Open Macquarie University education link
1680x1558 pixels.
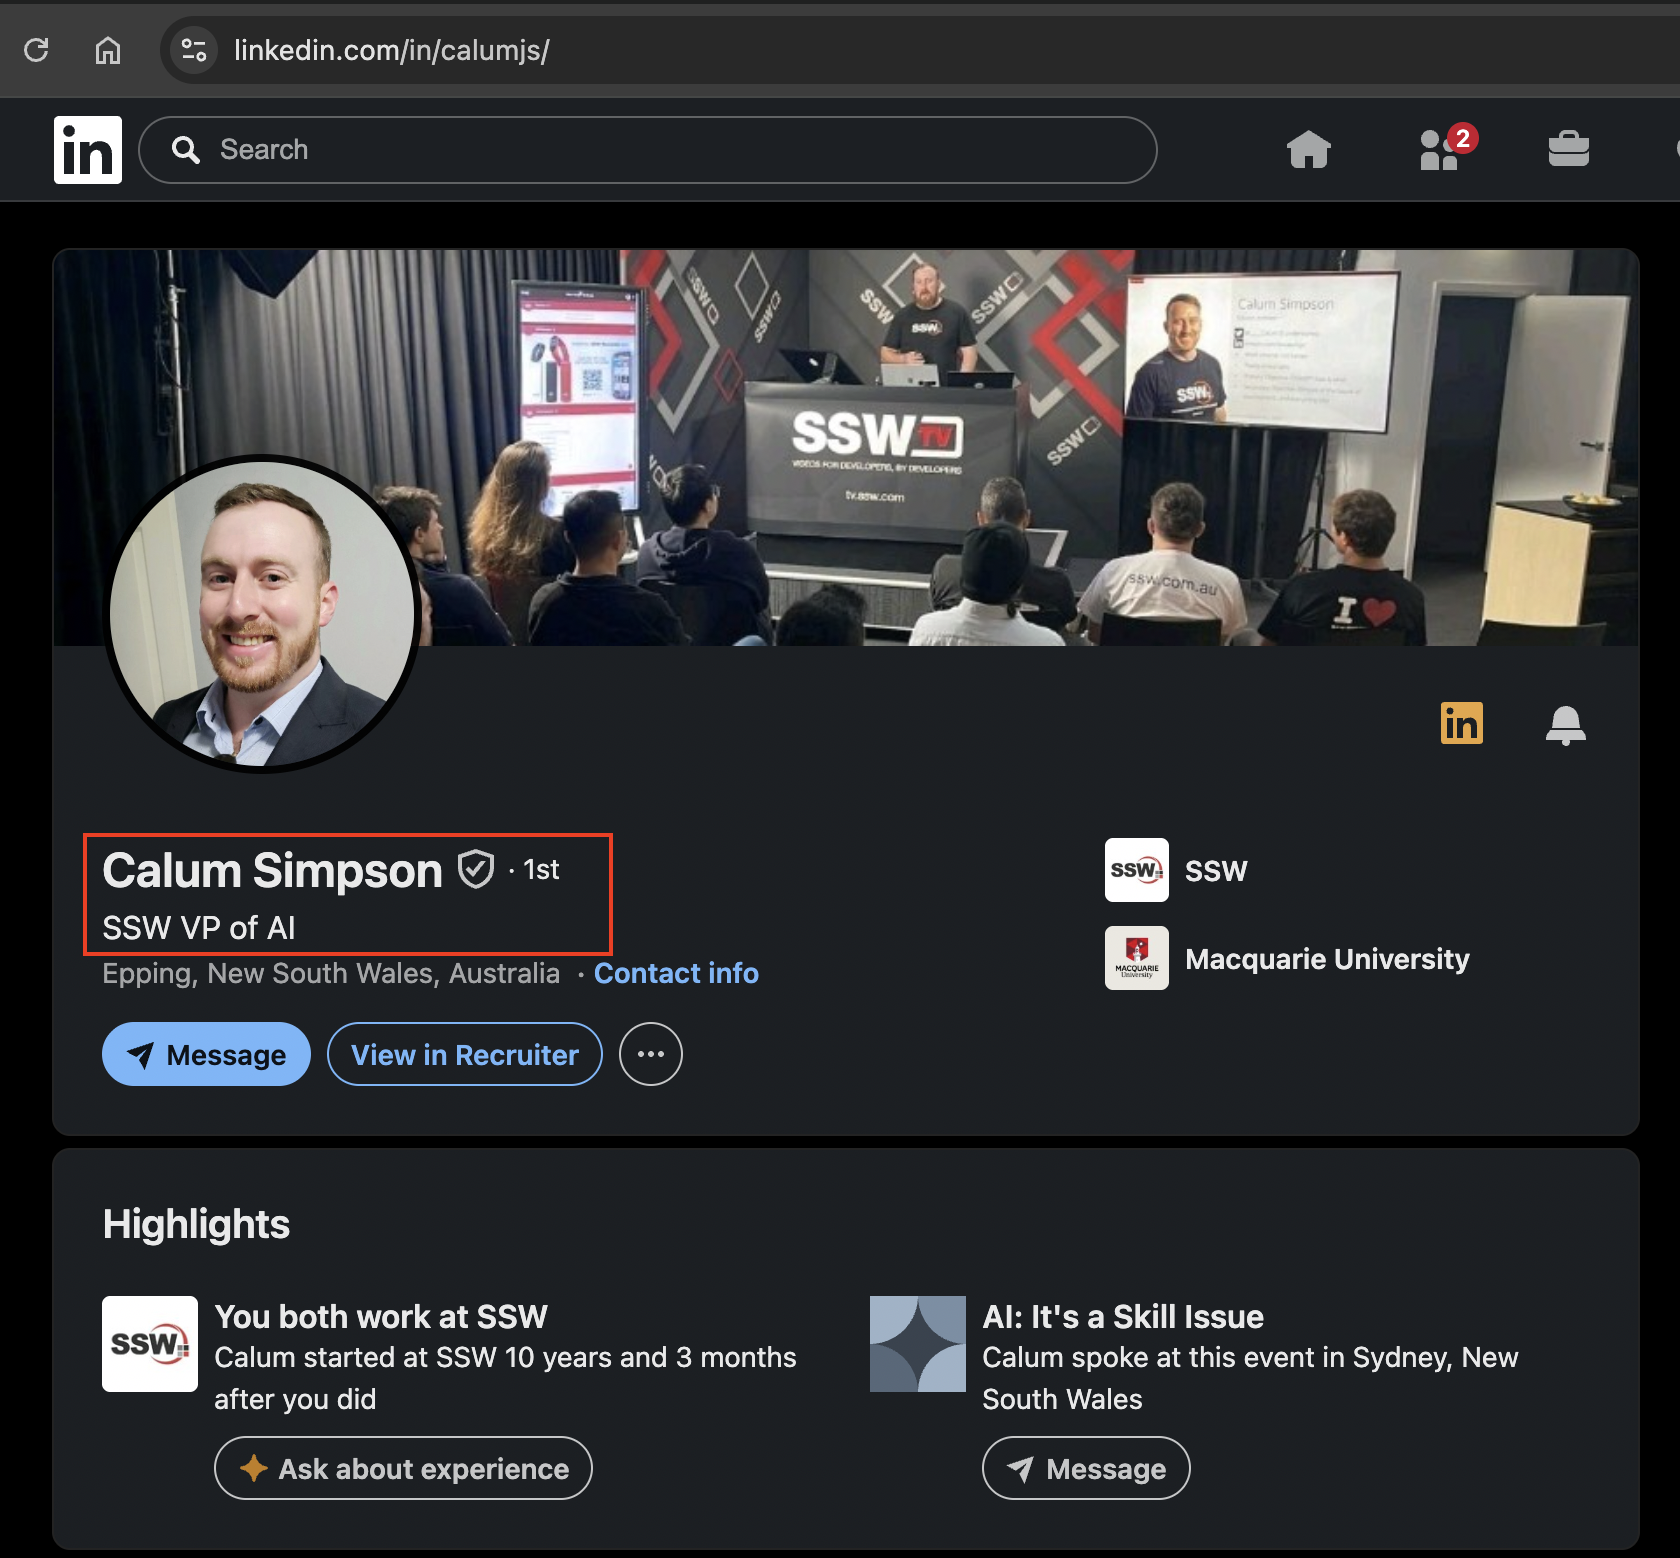tap(1288, 958)
